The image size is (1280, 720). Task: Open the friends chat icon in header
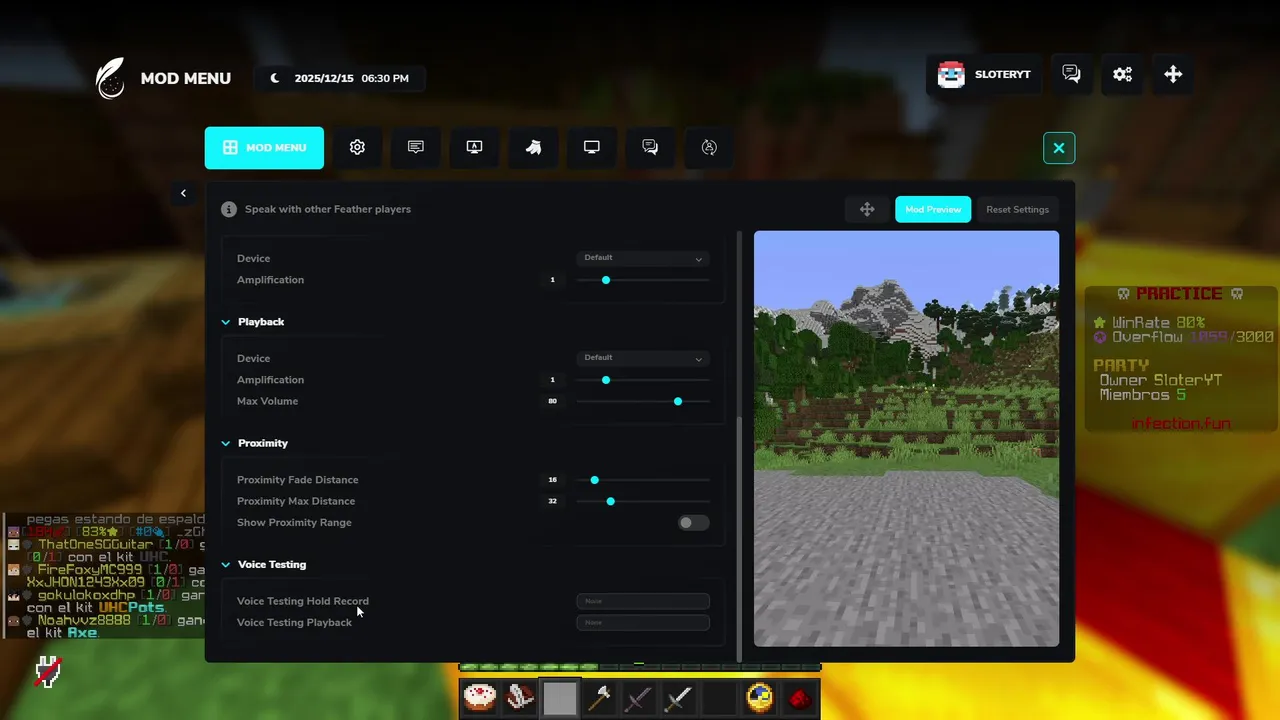(1071, 75)
